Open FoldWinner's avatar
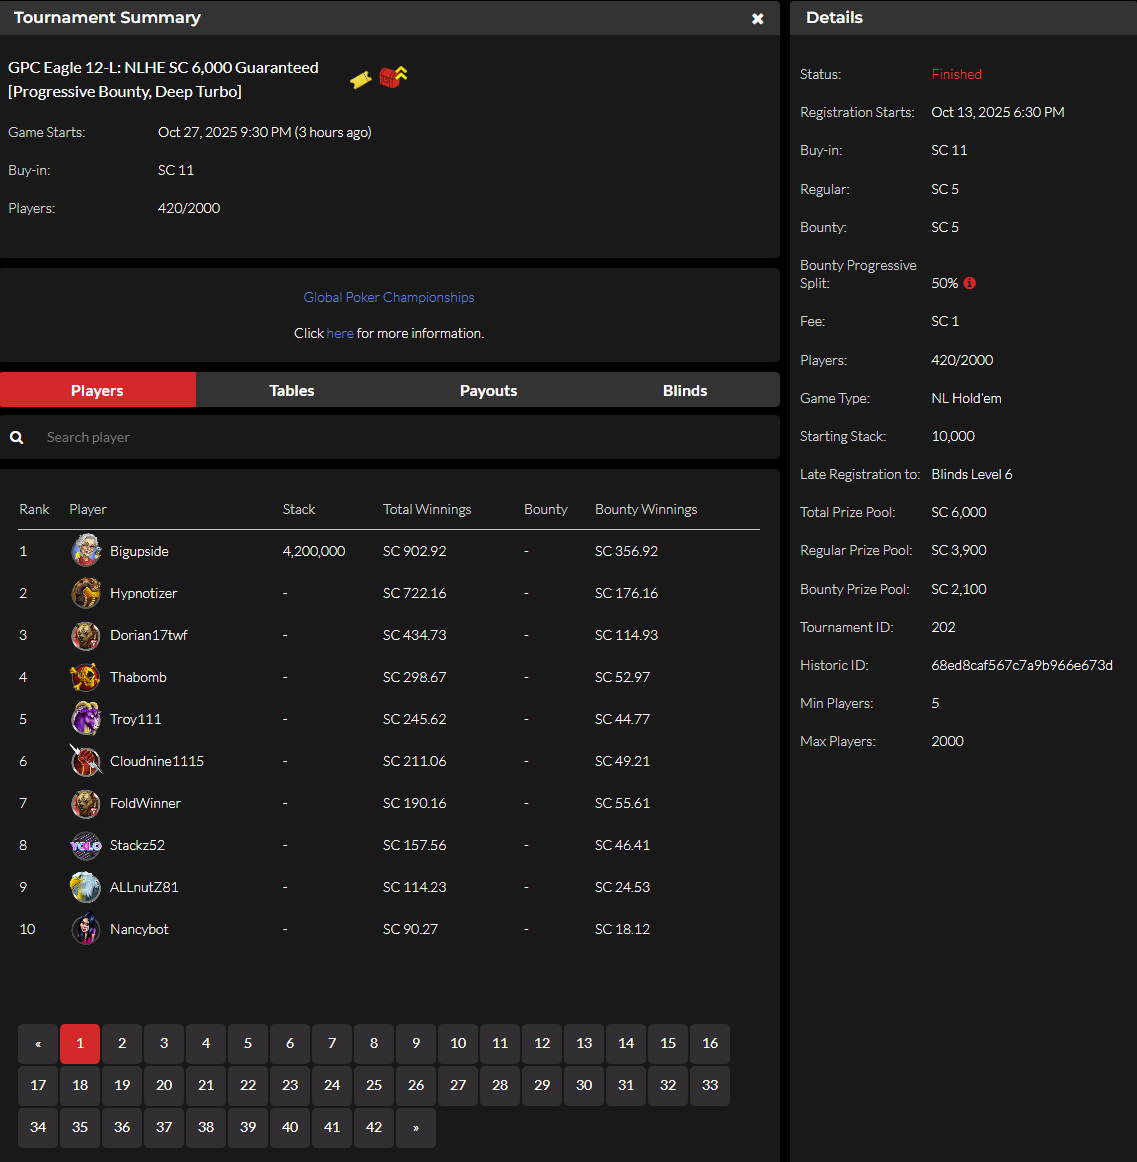 (86, 803)
